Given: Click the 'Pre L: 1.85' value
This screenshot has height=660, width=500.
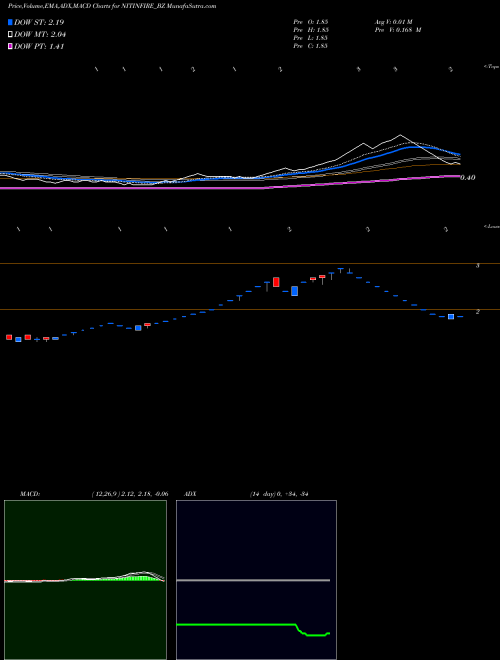Looking at the screenshot, I should point(311,38).
